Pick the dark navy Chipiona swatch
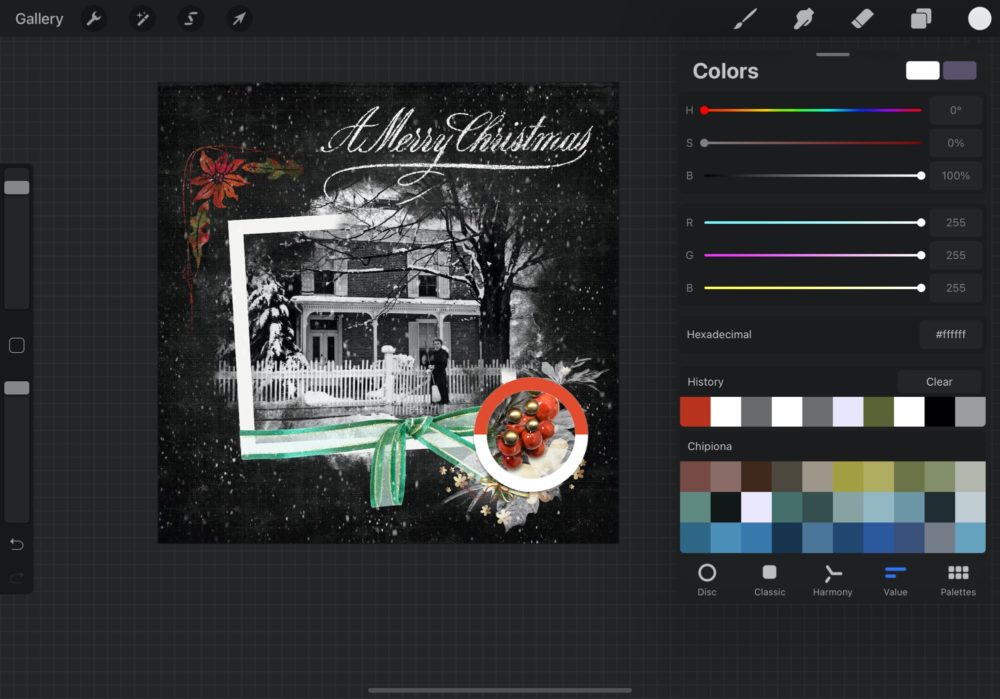The image size is (1000, 699). coord(787,538)
